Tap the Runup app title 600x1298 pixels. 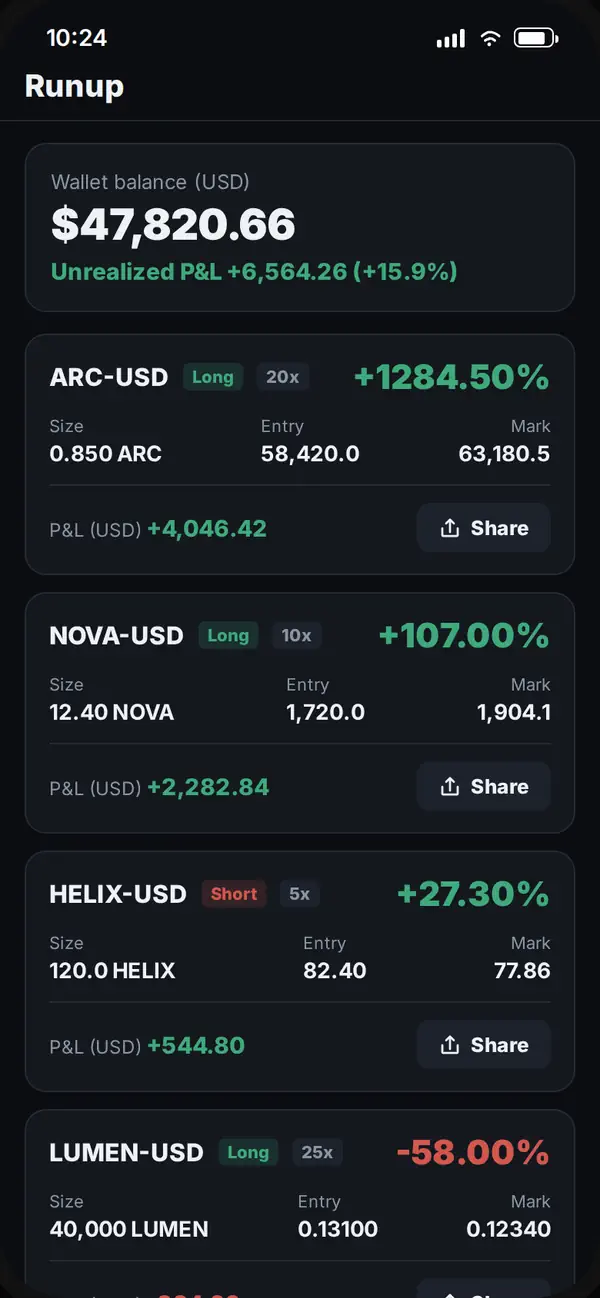click(x=74, y=86)
